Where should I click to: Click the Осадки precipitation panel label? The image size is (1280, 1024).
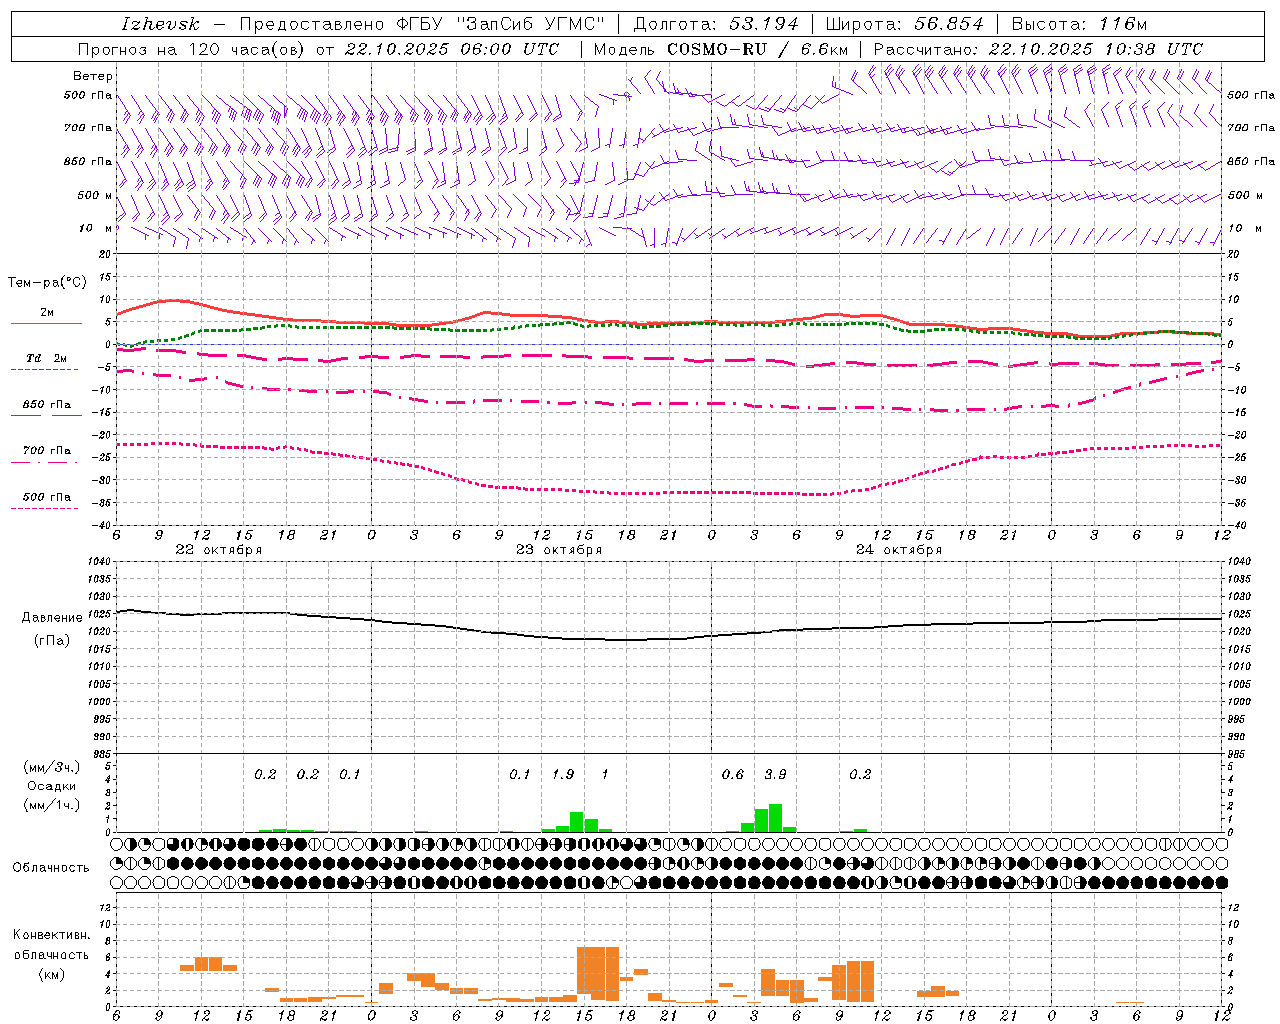(x=51, y=786)
